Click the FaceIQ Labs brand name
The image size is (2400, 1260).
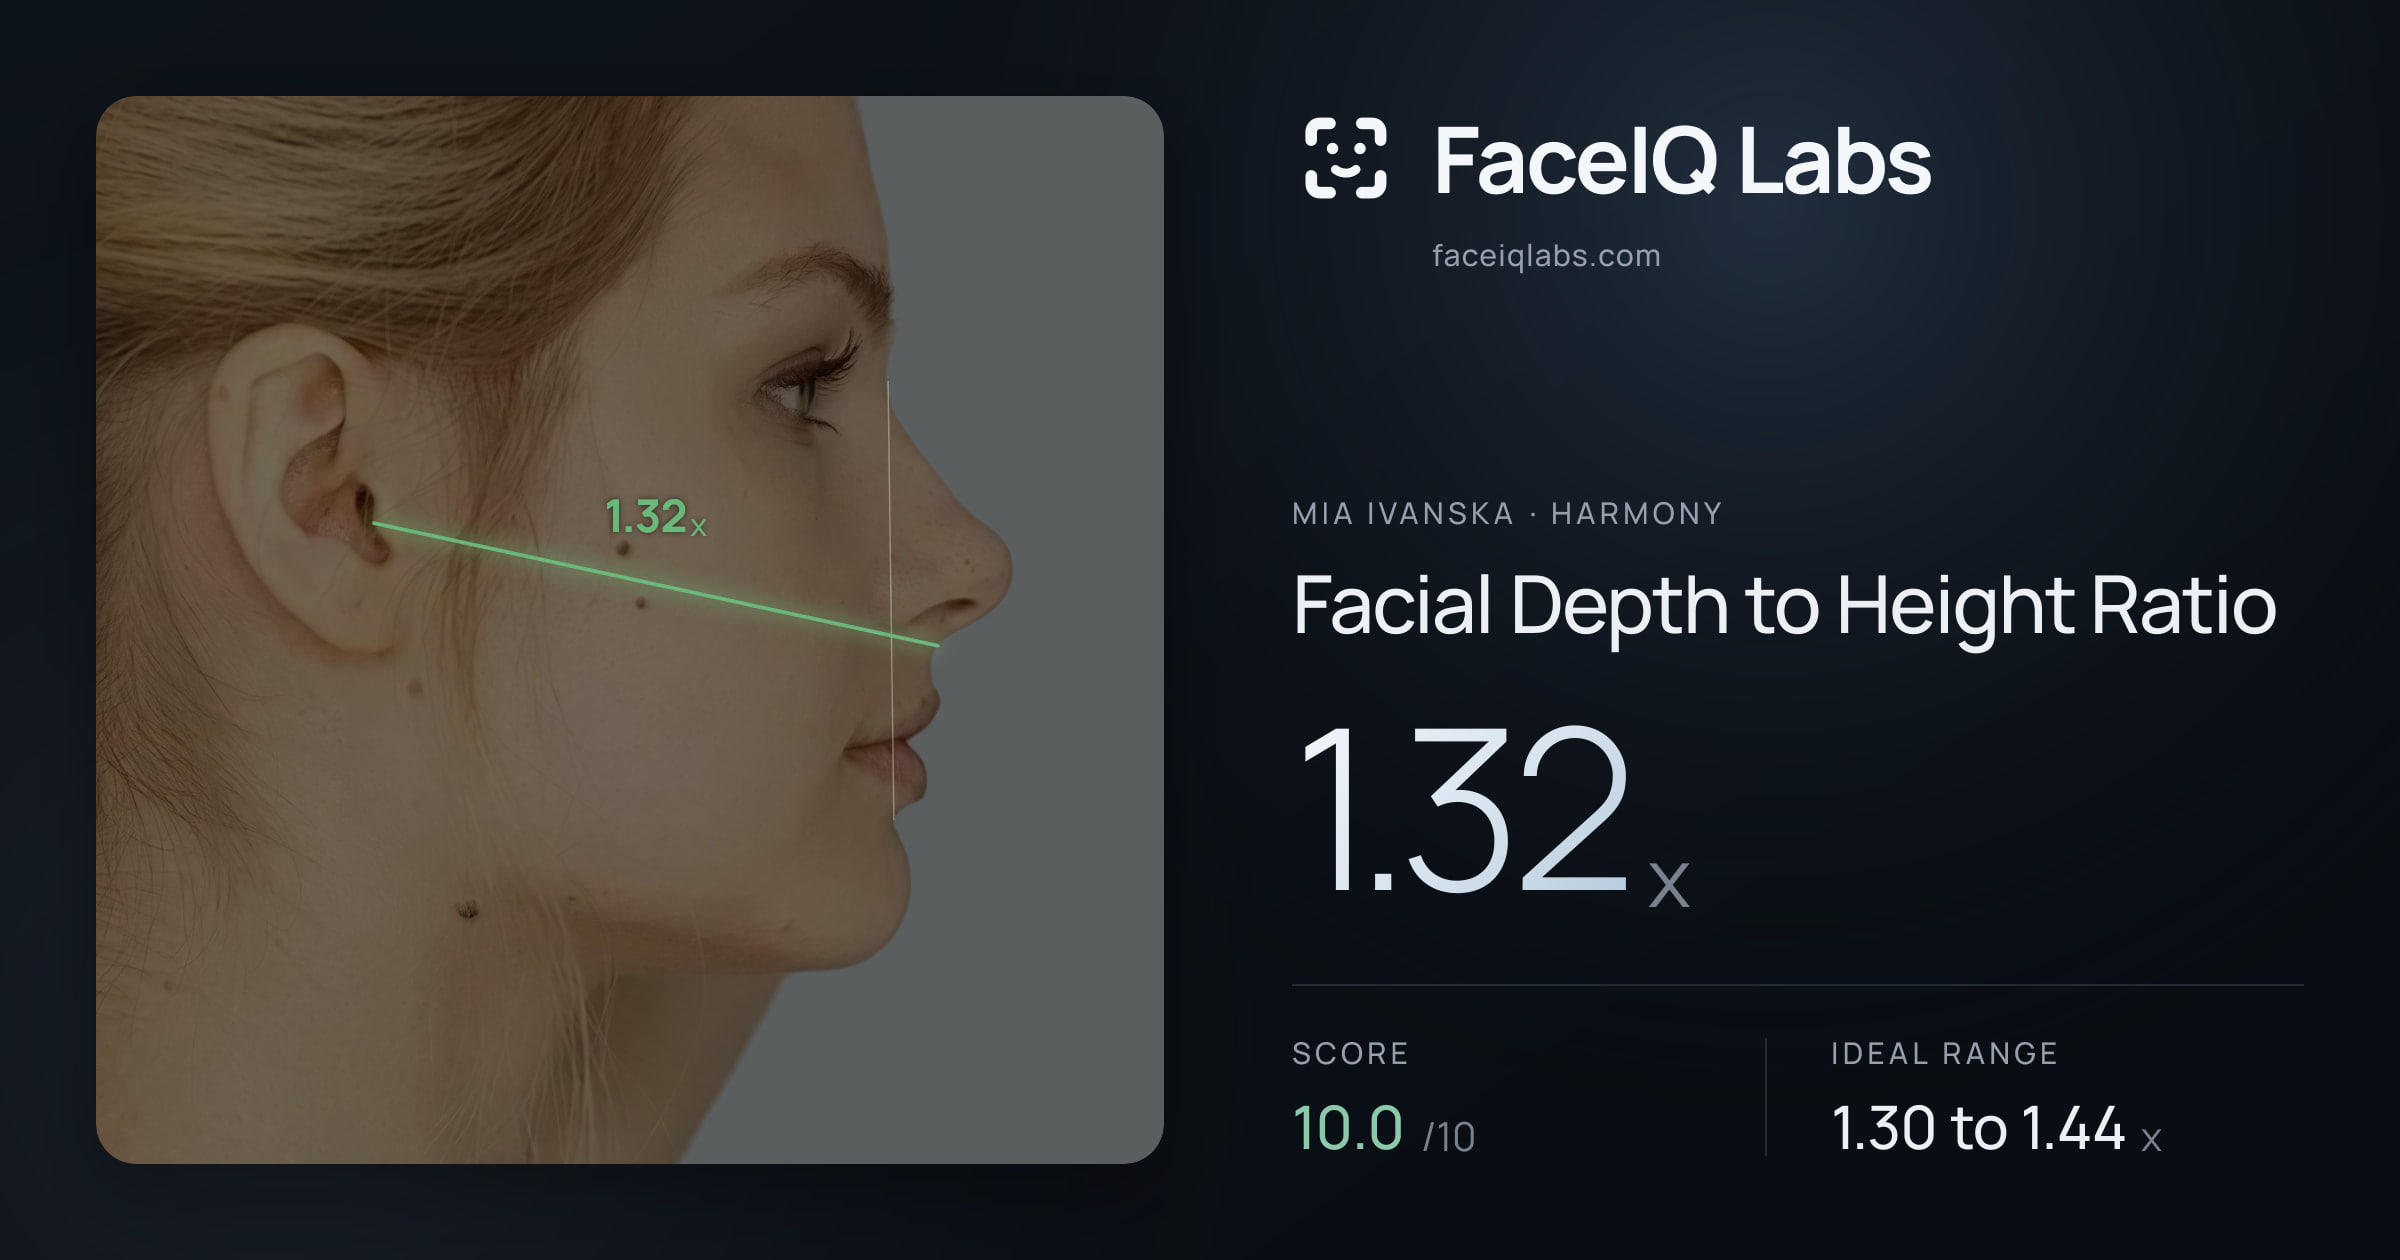click(x=1682, y=160)
